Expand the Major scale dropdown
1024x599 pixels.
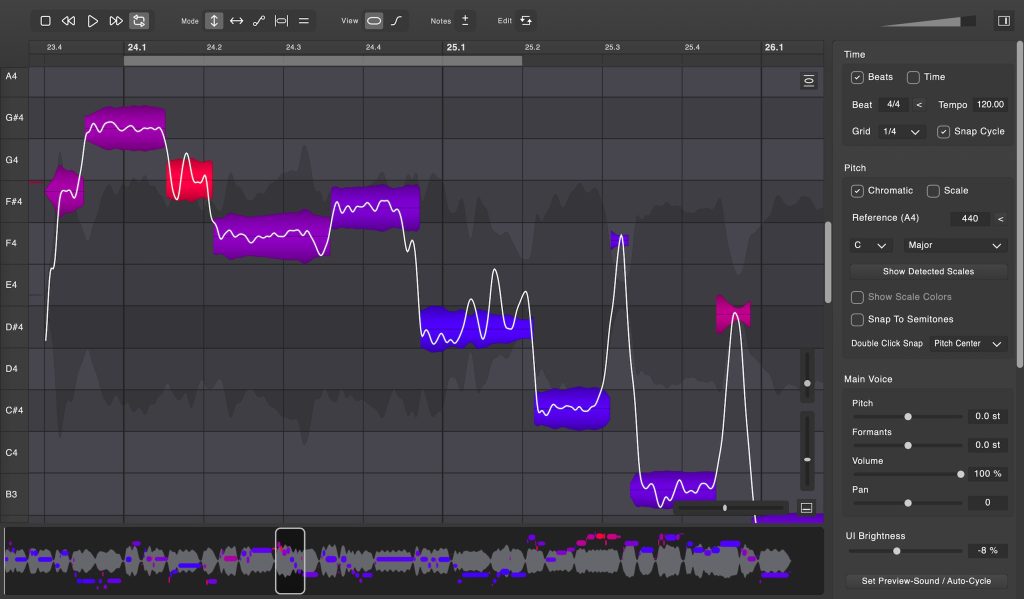coord(955,245)
